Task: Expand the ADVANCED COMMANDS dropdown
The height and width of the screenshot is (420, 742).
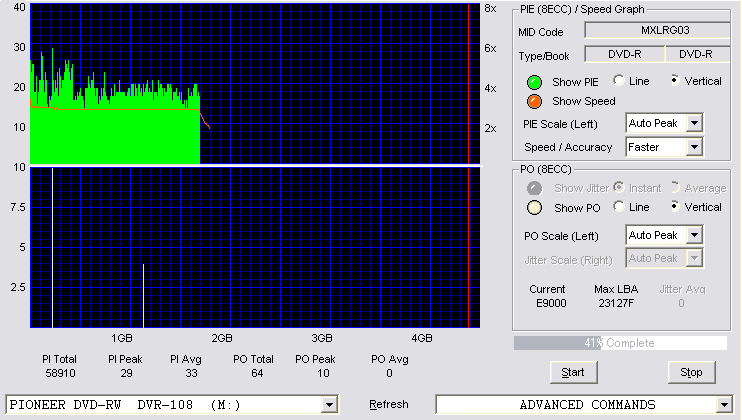Action: (724, 405)
